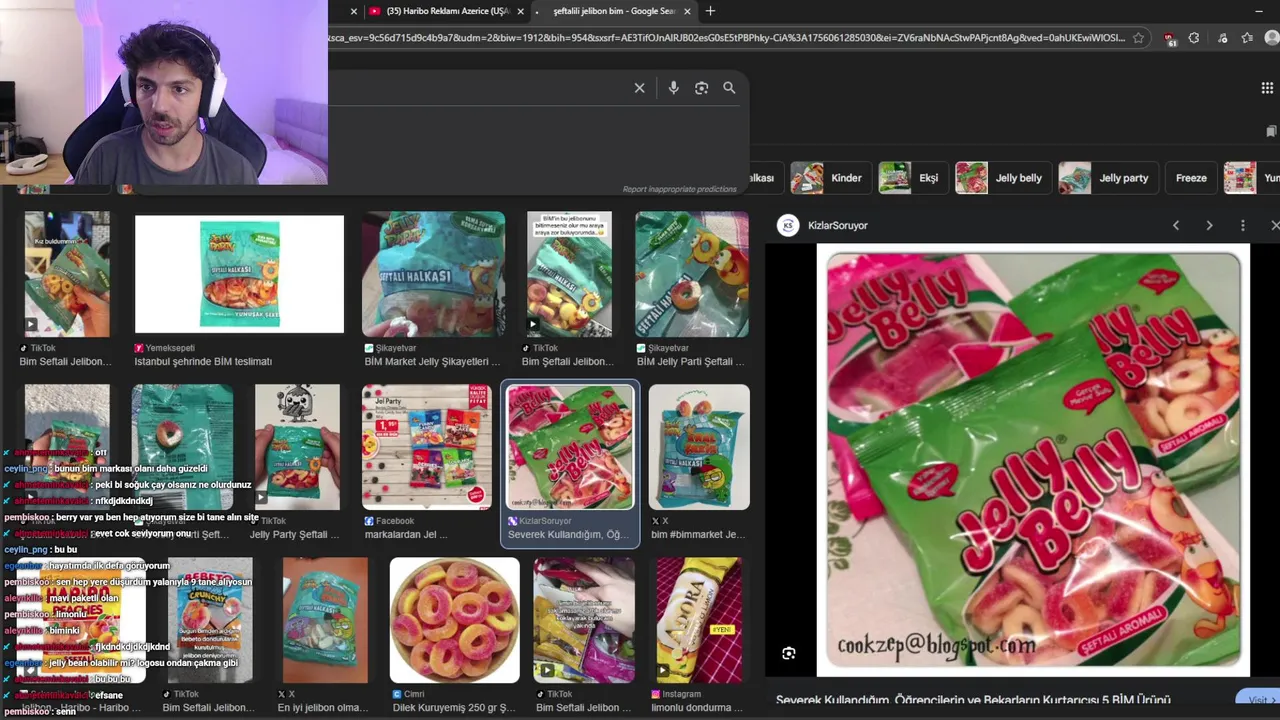Search inside image with Lens icon
The height and width of the screenshot is (720, 1280).
(789, 653)
